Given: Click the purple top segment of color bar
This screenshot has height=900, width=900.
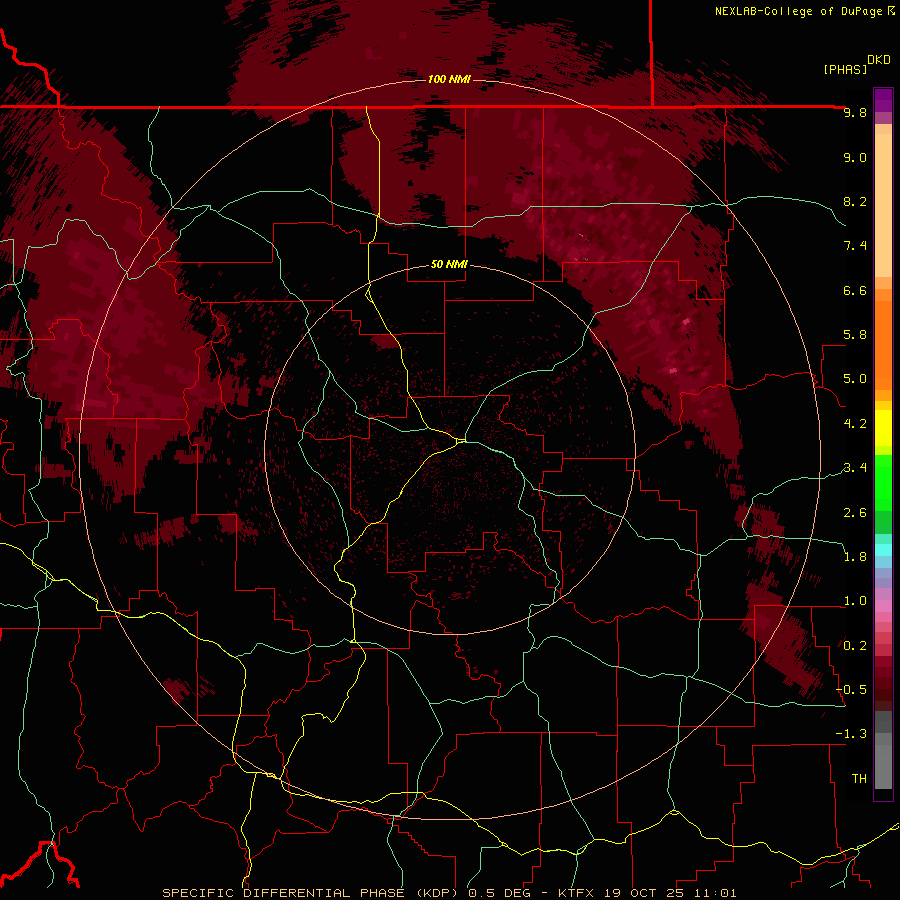Looking at the screenshot, I should pos(883,100).
